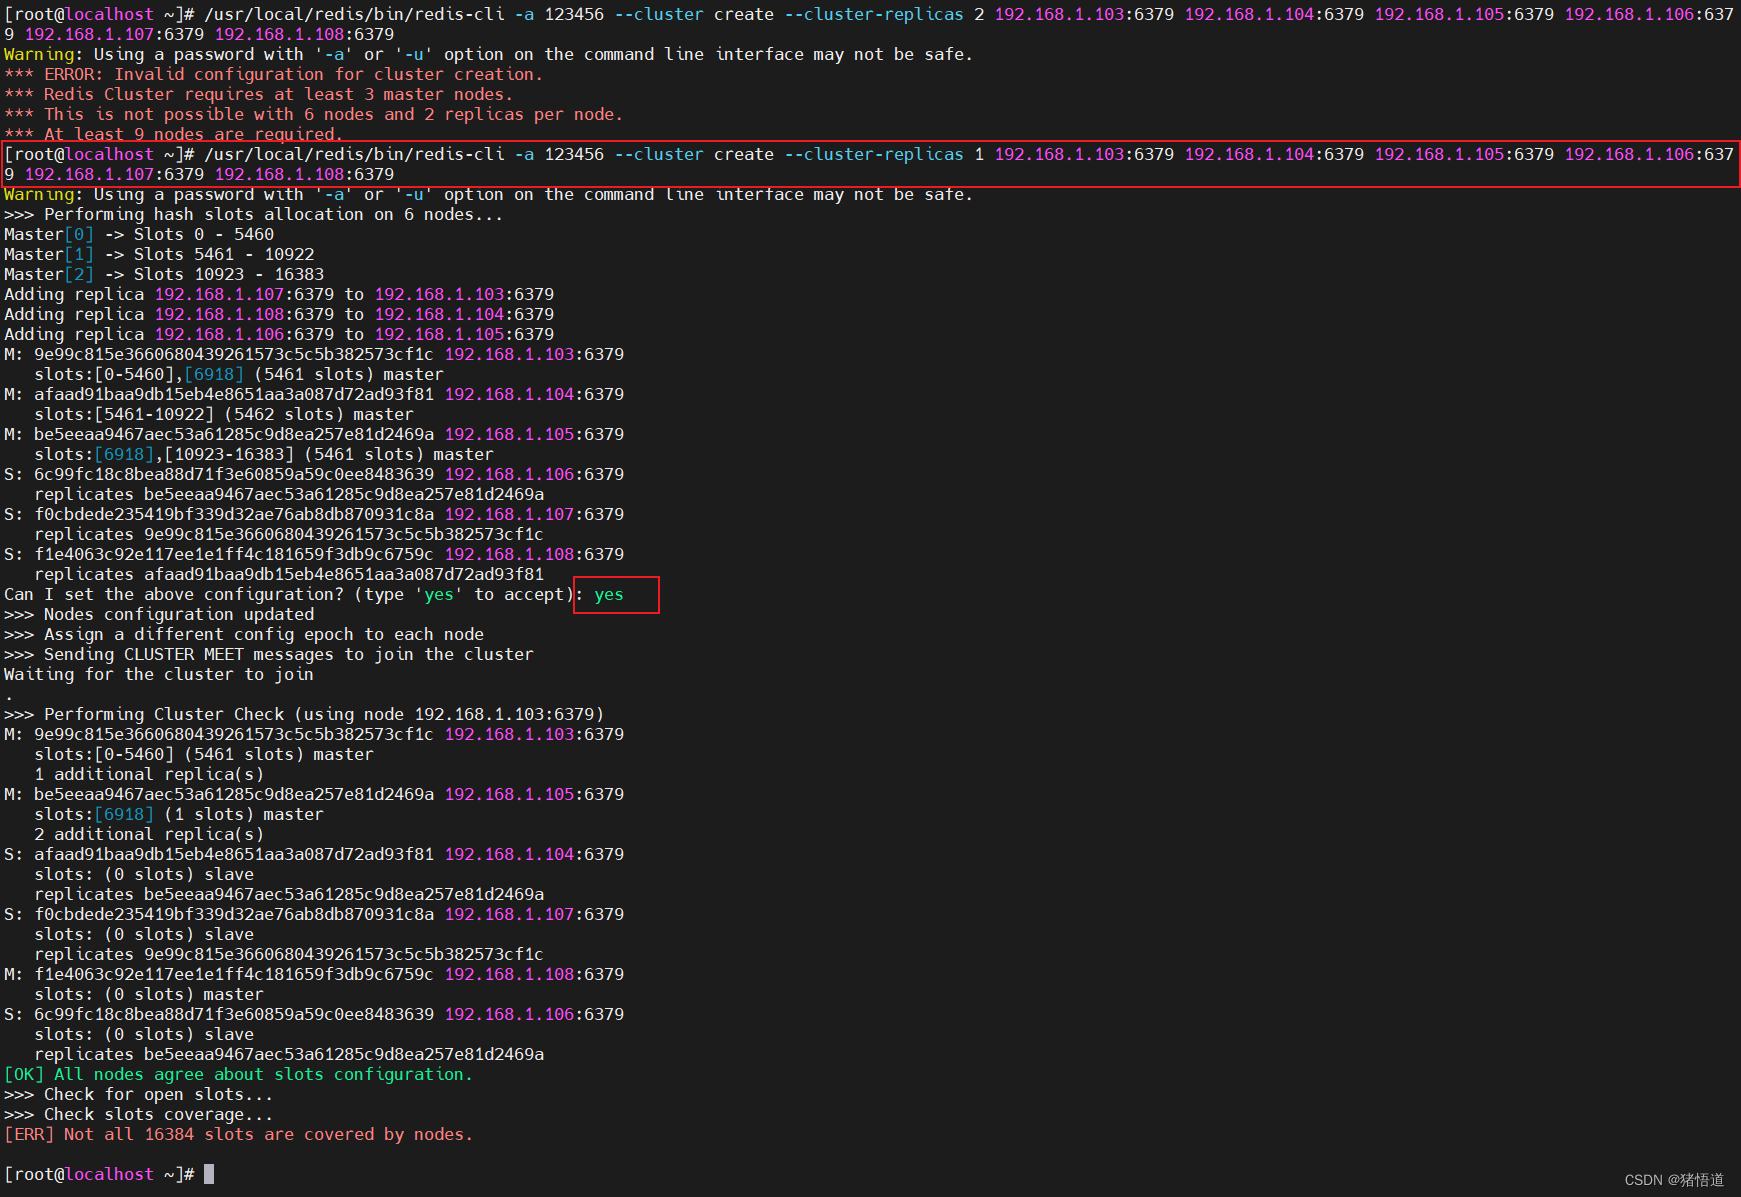Click 'slots:[5461-10922] (5462 slots) master' line

click(x=224, y=414)
